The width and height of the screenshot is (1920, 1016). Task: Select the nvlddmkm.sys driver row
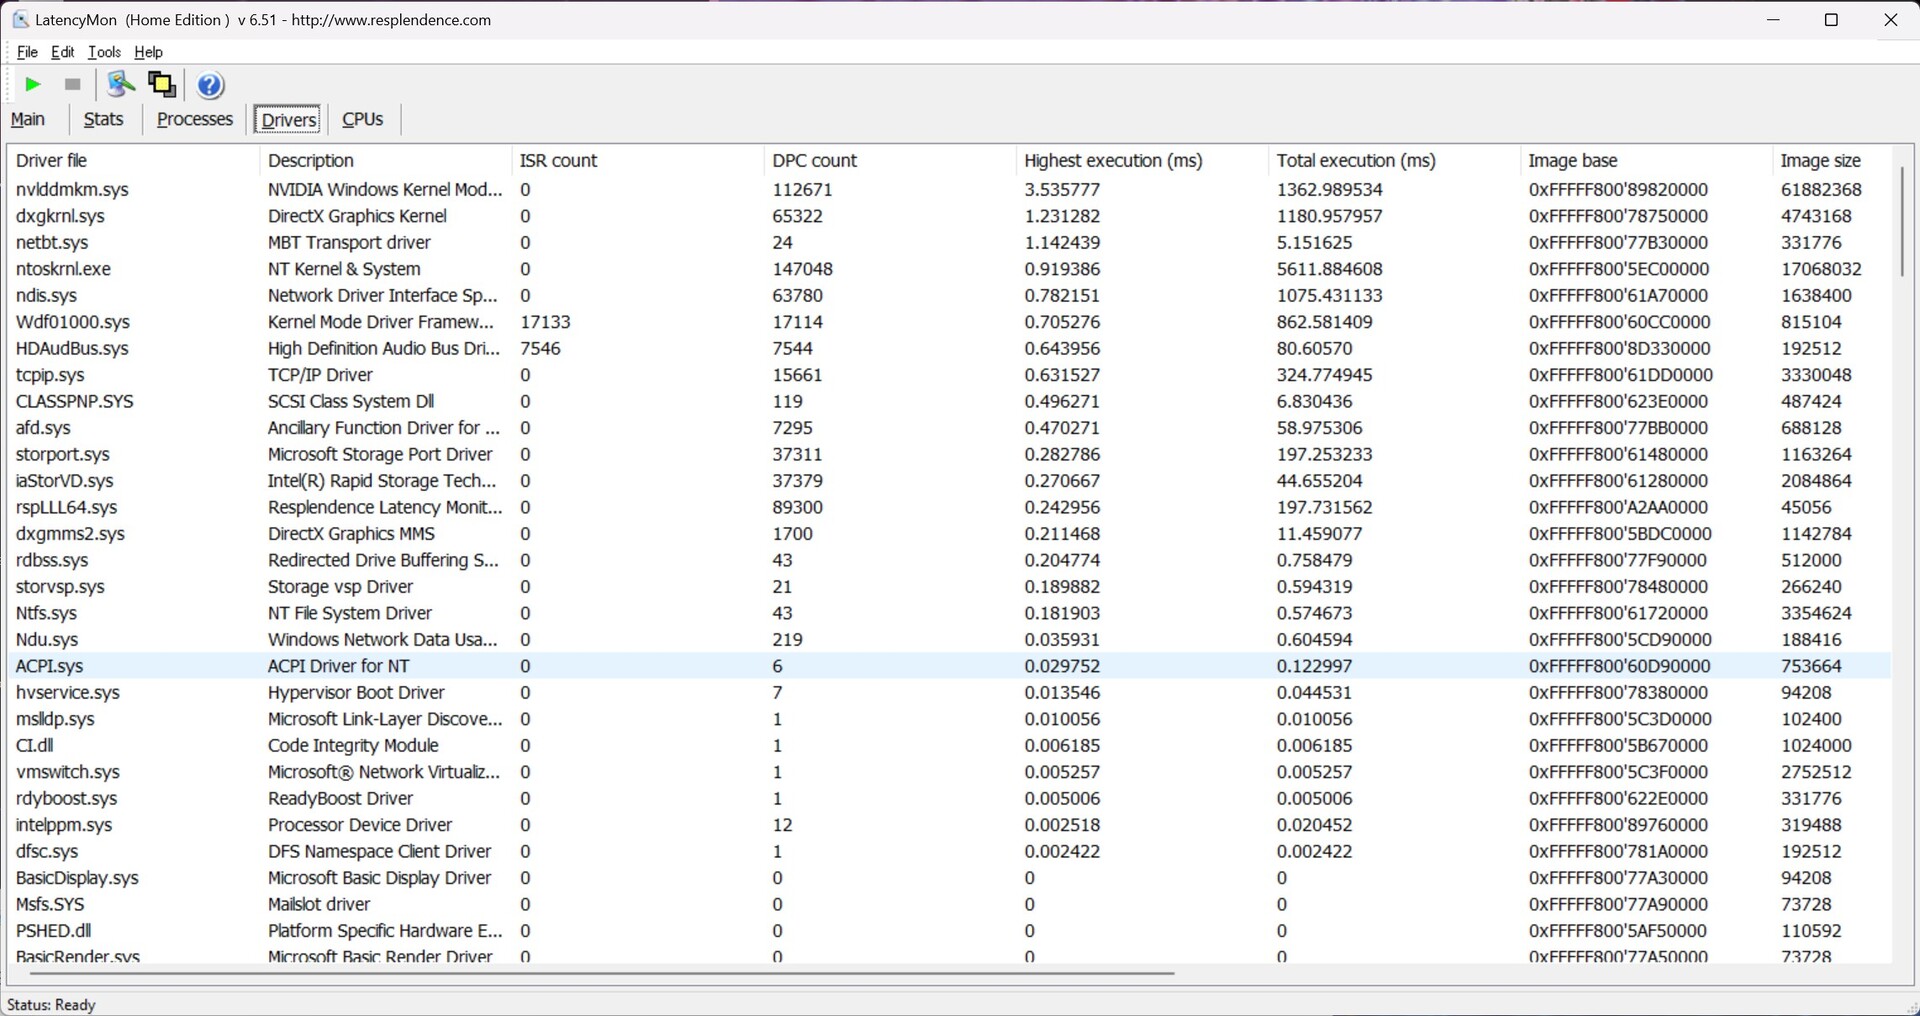click(72, 190)
